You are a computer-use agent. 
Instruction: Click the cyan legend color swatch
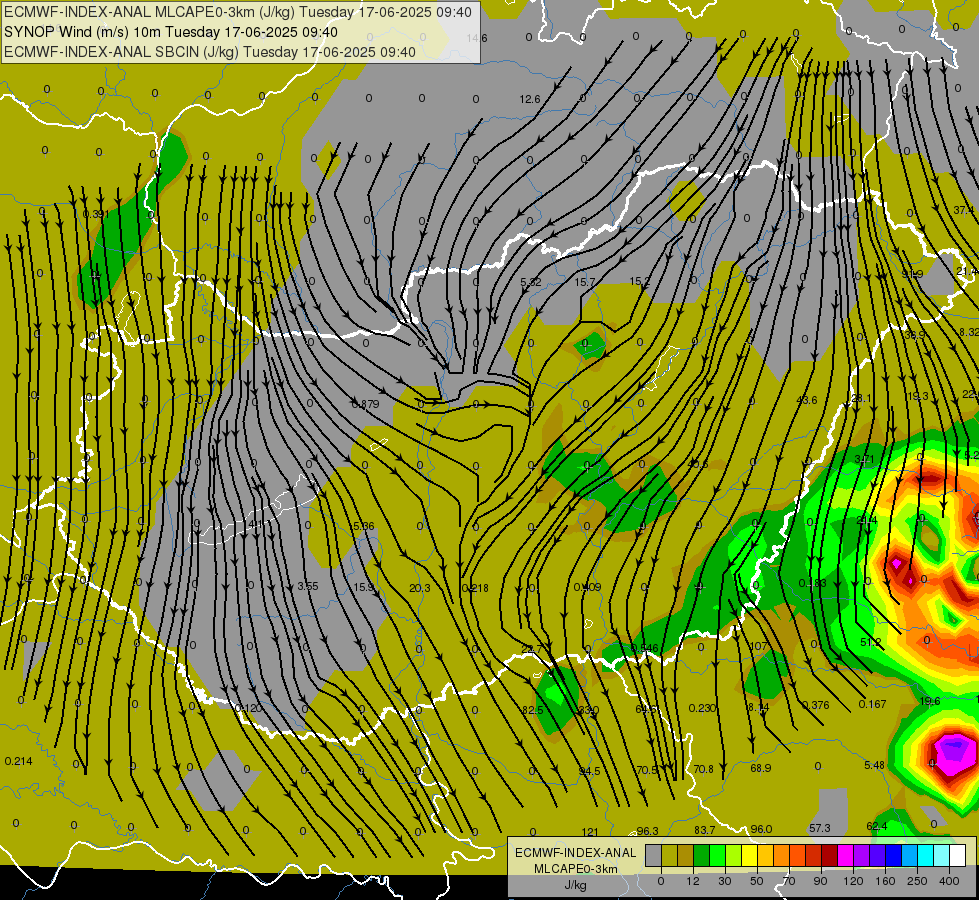926,855
